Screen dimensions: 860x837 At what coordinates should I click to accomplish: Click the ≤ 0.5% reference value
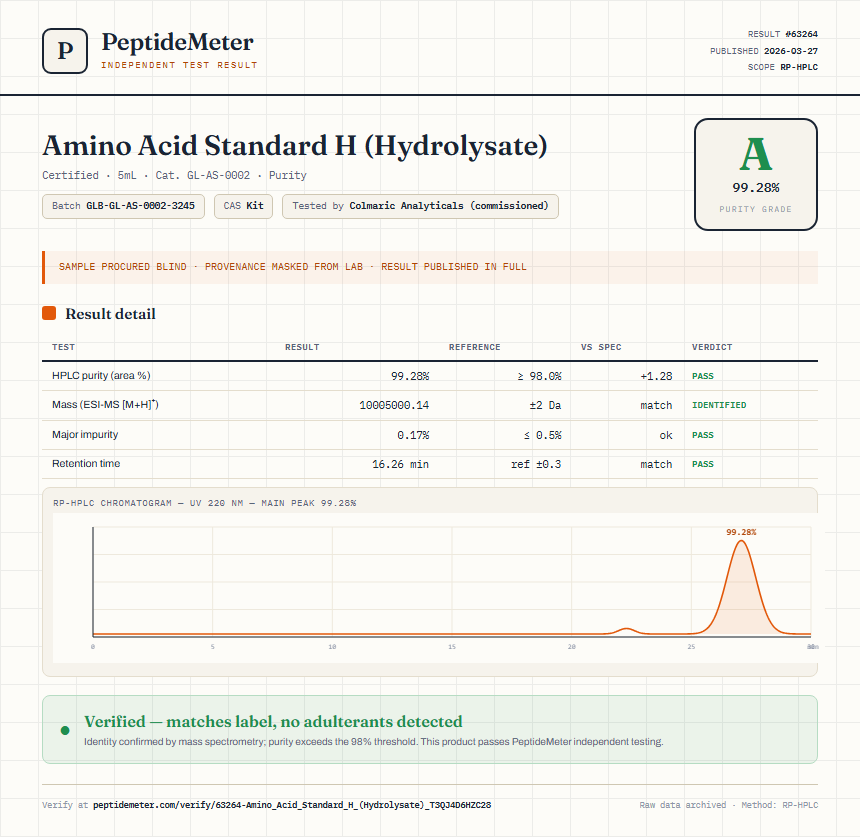[x=542, y=436]
